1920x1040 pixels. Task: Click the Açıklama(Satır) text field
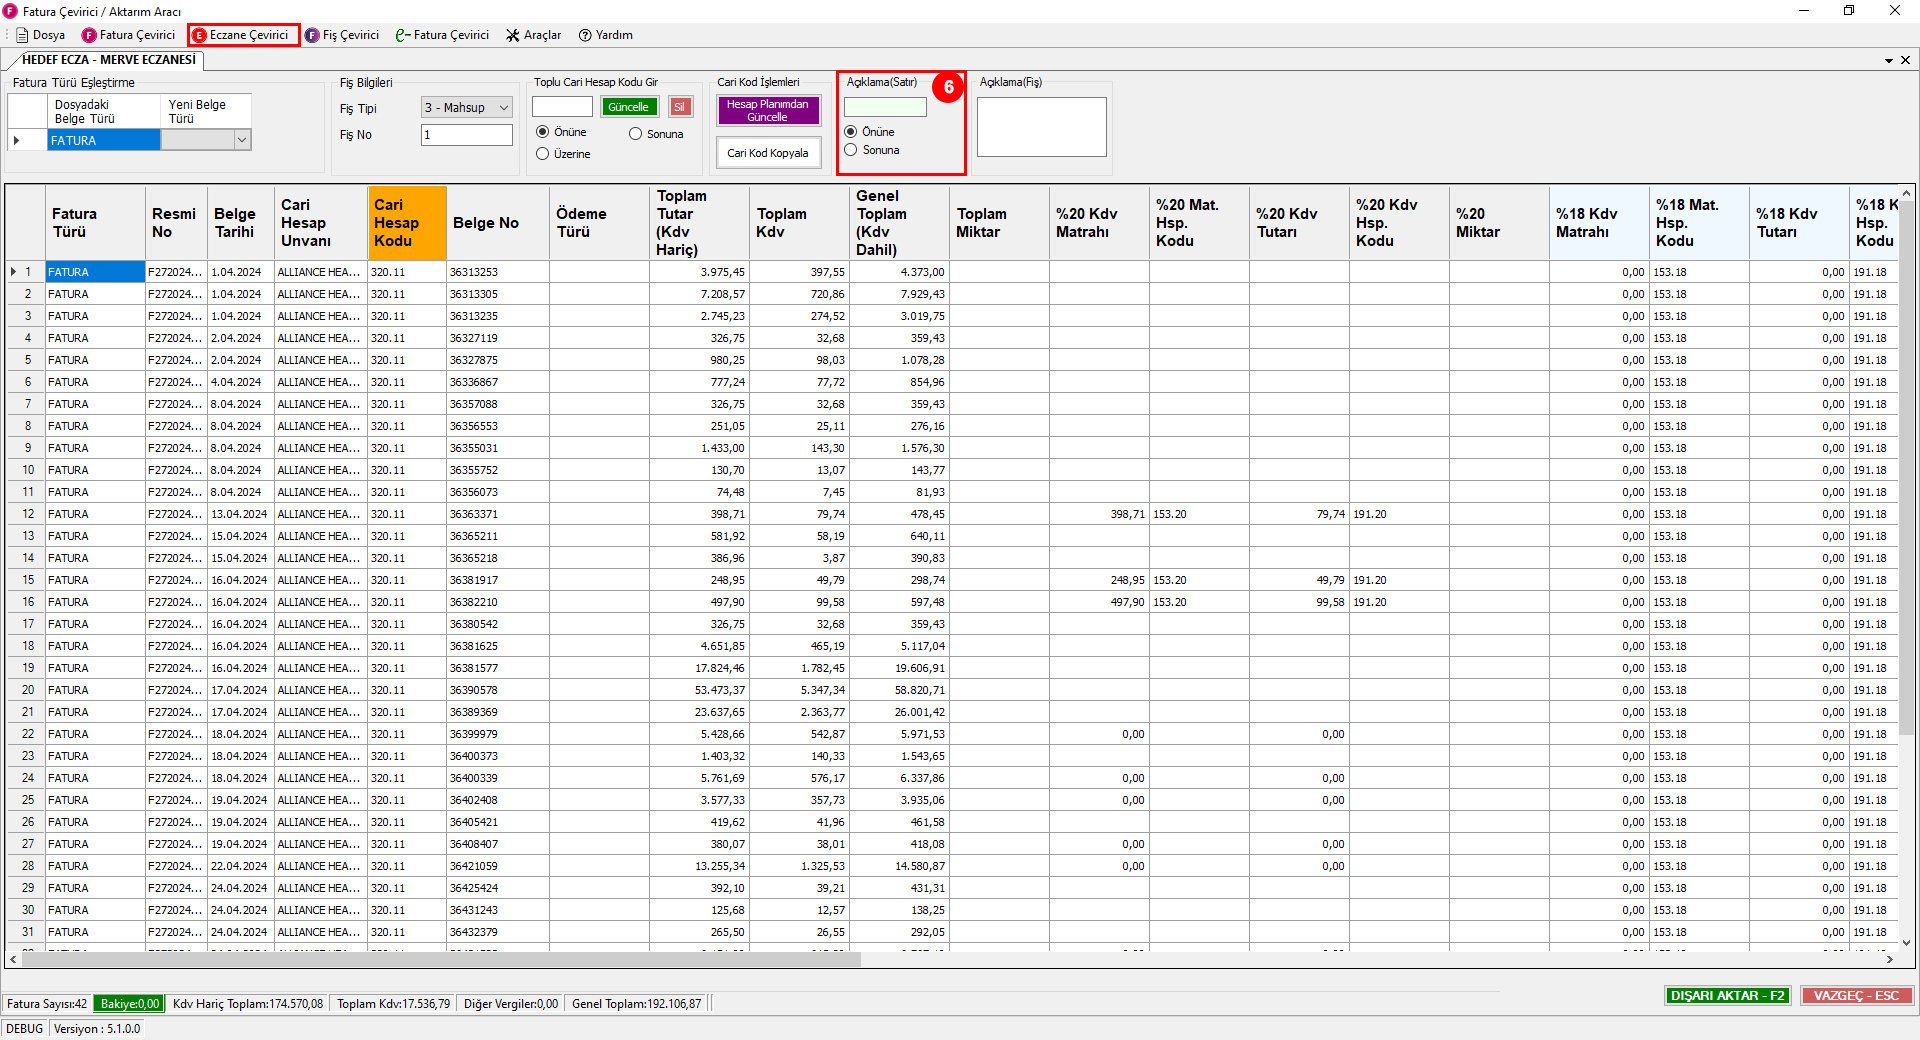click(x=885, y=107)
